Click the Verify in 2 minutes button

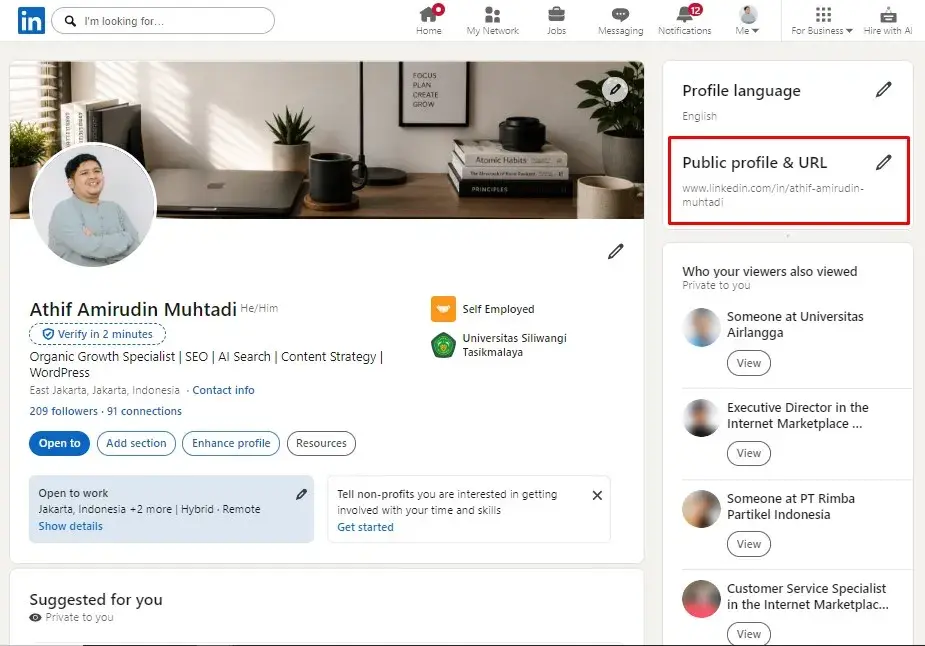click(97, 334)
